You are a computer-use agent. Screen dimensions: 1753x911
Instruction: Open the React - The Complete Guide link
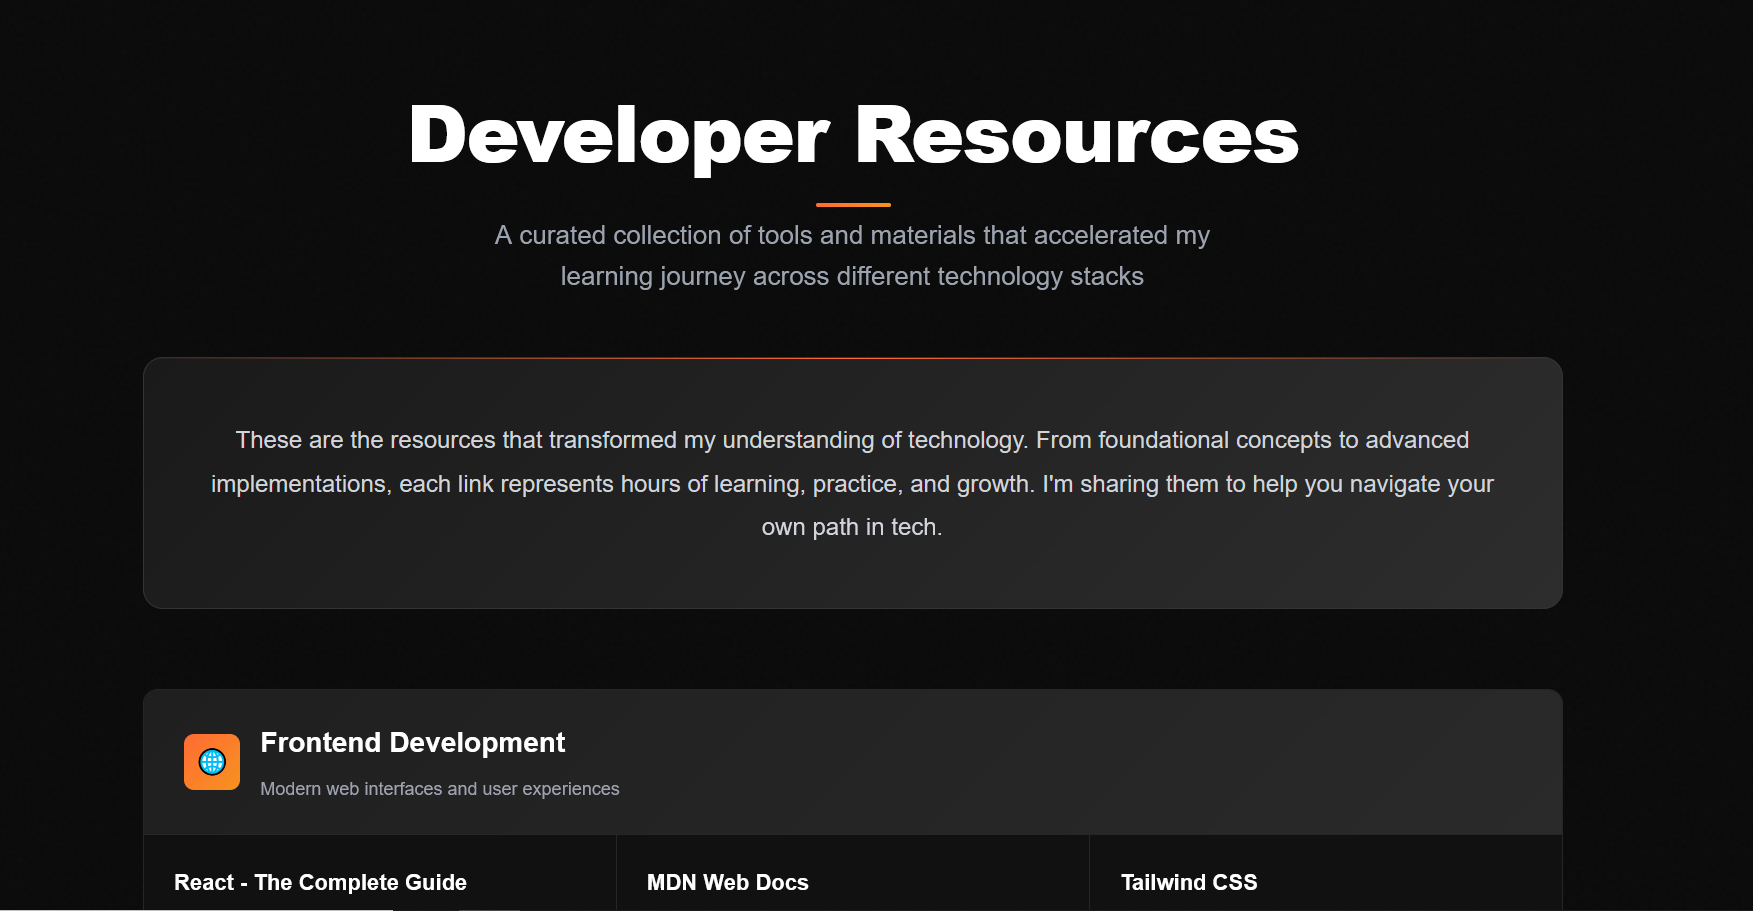pos(320,882)
